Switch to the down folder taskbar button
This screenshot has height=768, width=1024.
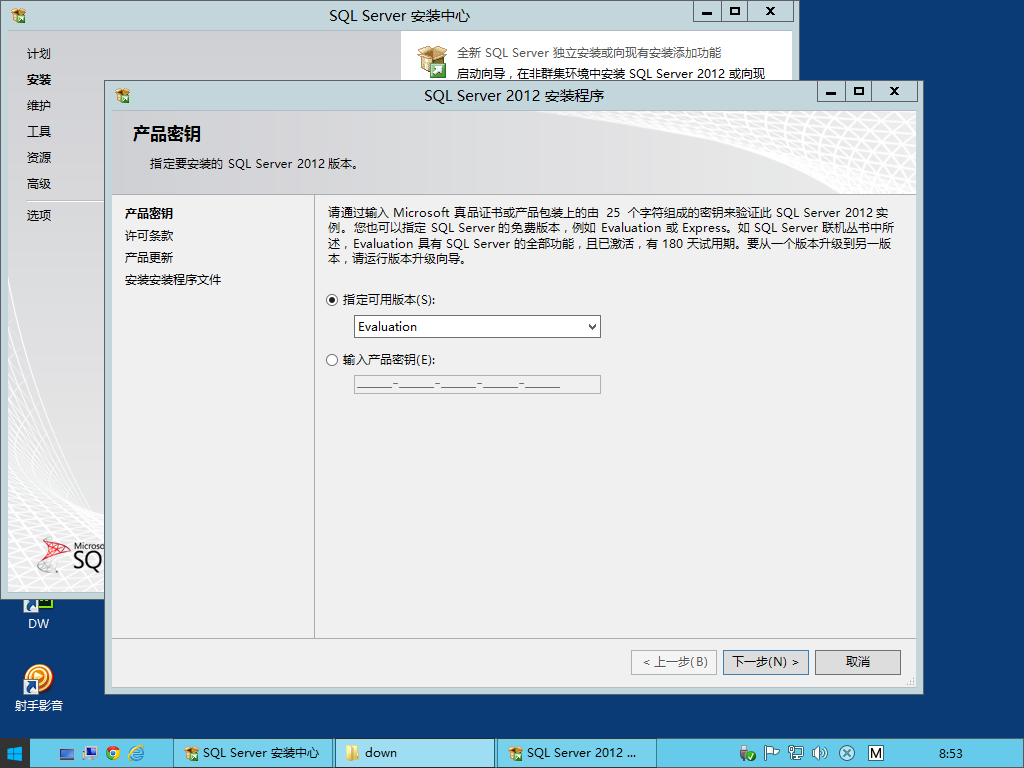coord(415,754)
